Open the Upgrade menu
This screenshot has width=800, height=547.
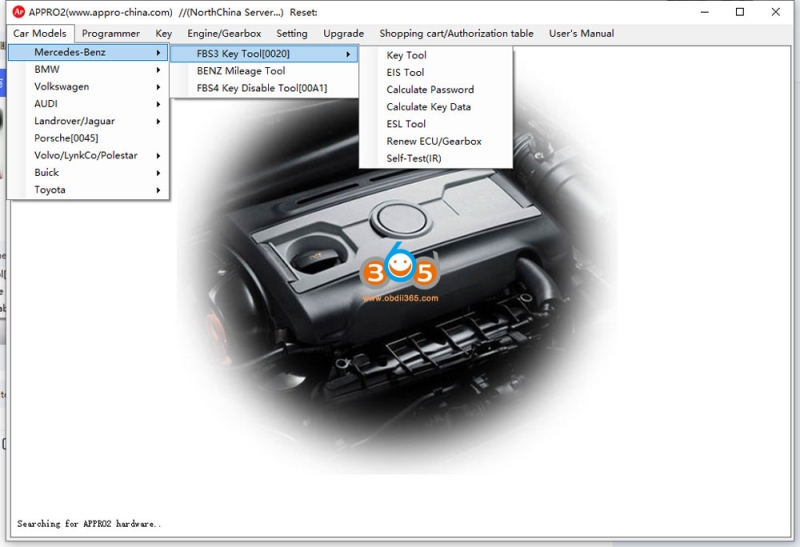click(x=343, y=34)
